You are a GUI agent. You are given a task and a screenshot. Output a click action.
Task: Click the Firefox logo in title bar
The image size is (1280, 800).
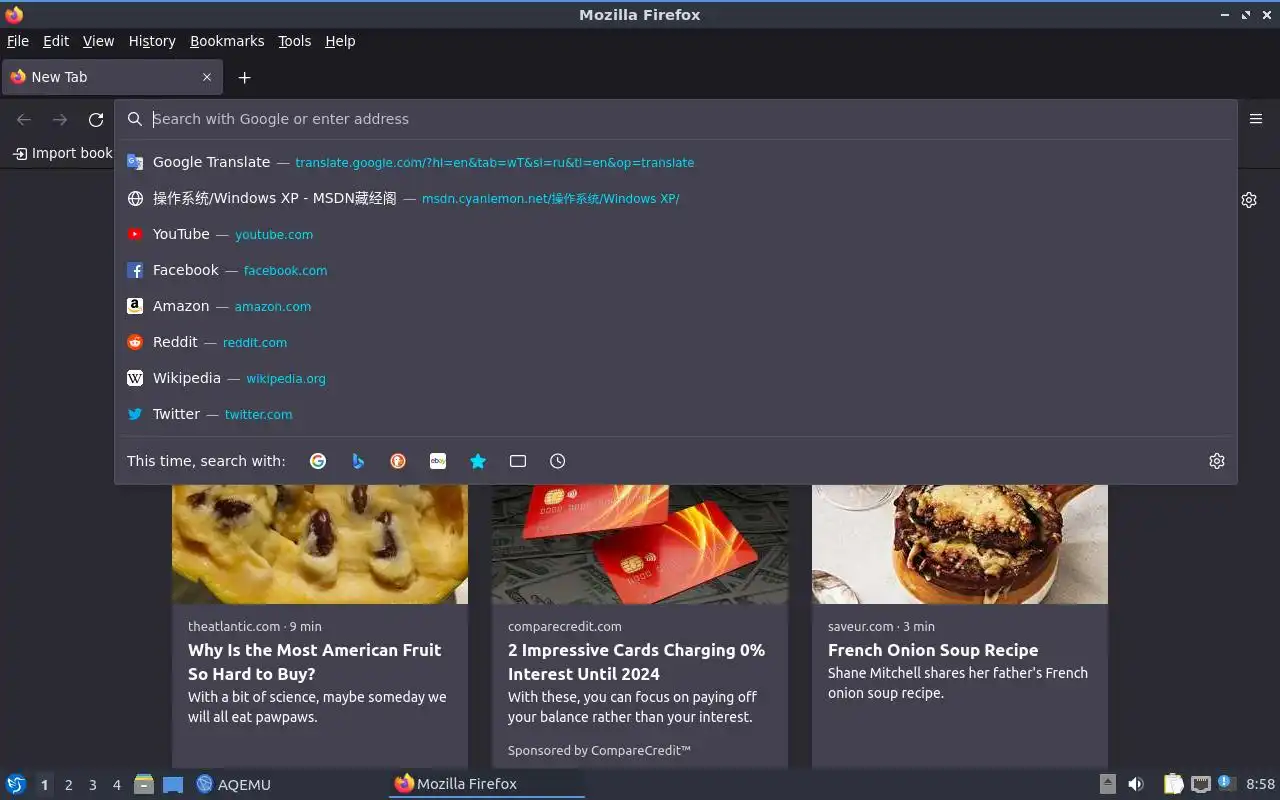coord(14,14)
